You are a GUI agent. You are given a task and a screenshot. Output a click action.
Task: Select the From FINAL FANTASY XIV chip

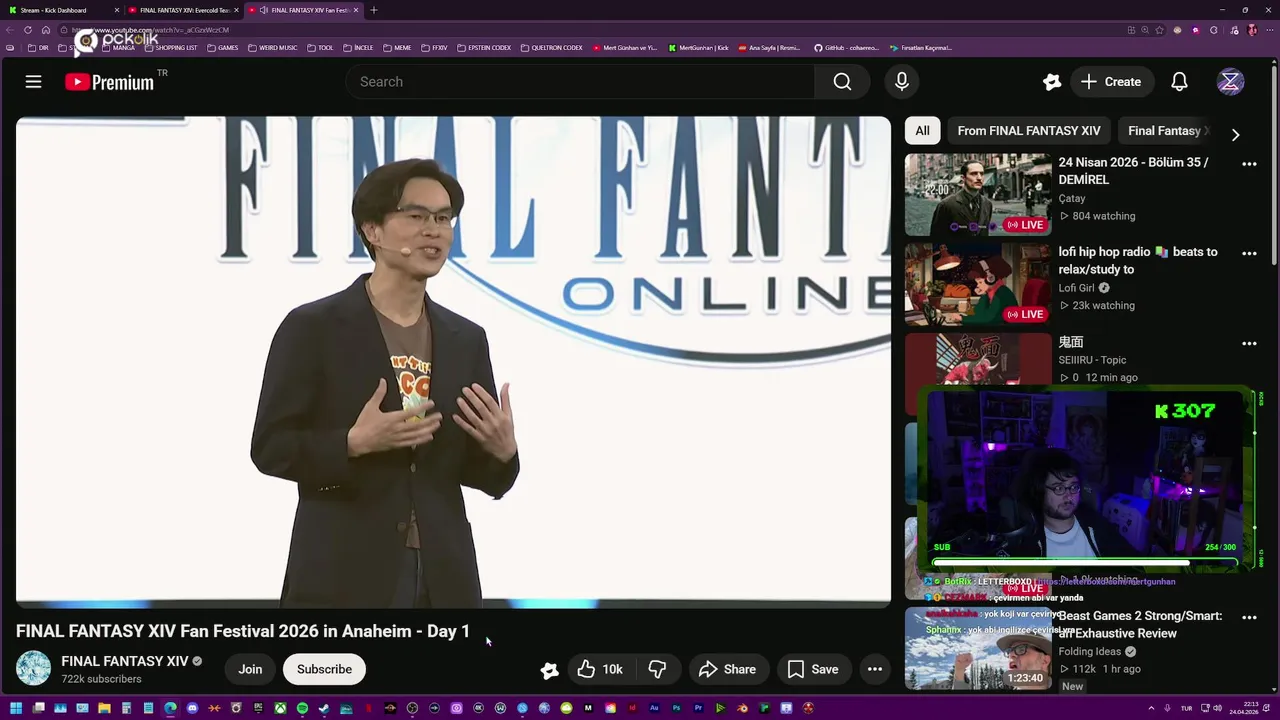coord(1029,131)
